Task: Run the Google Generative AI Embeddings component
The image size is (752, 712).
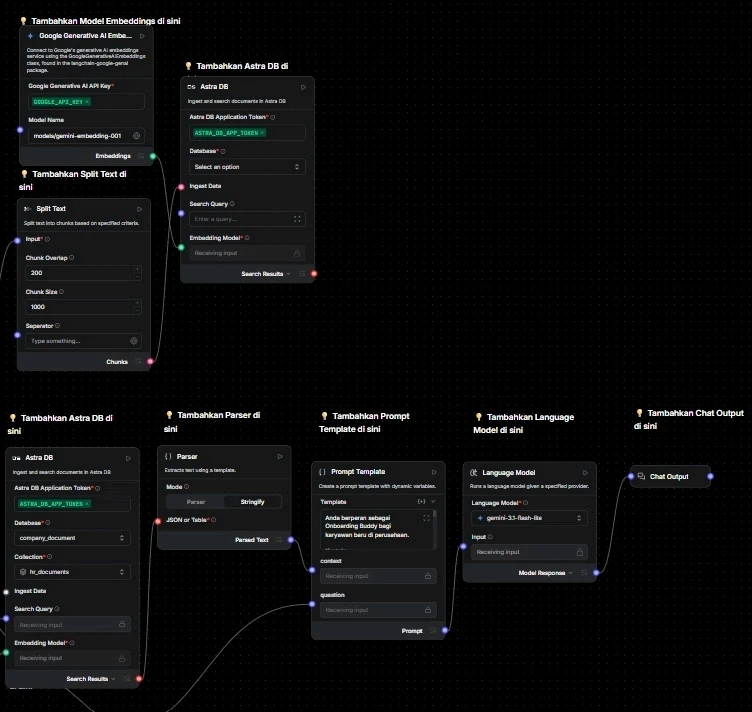Action: click(x=142, y=36)
